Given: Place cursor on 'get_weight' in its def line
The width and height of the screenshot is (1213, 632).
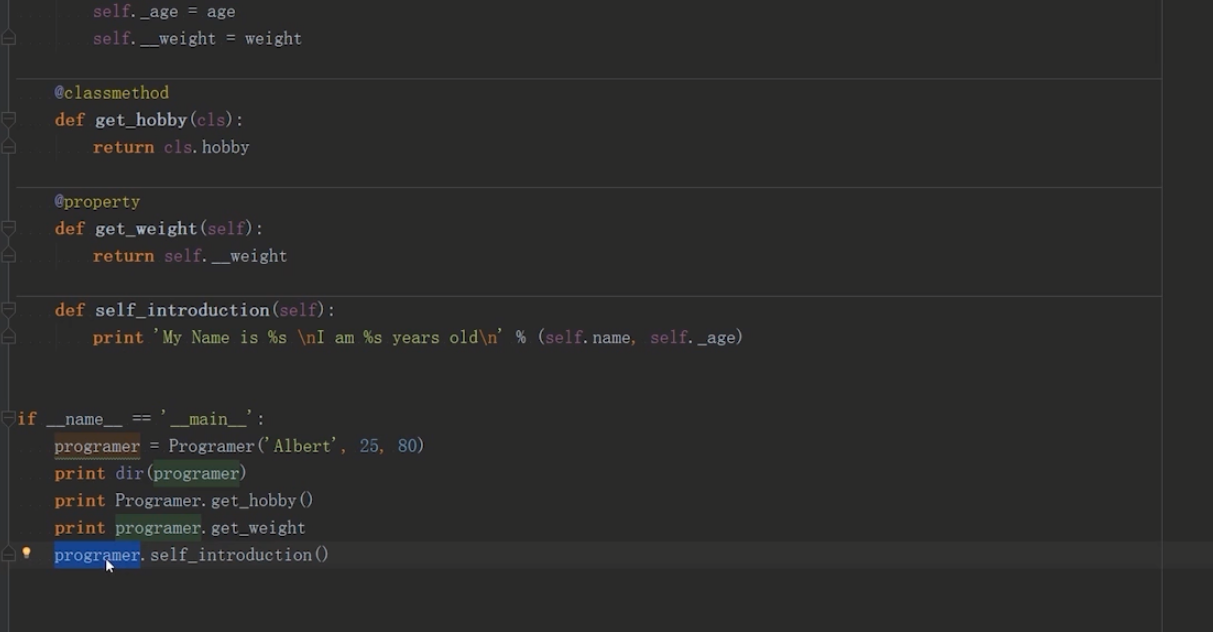Looking at the screenshot, I should (x=146, y=229).
